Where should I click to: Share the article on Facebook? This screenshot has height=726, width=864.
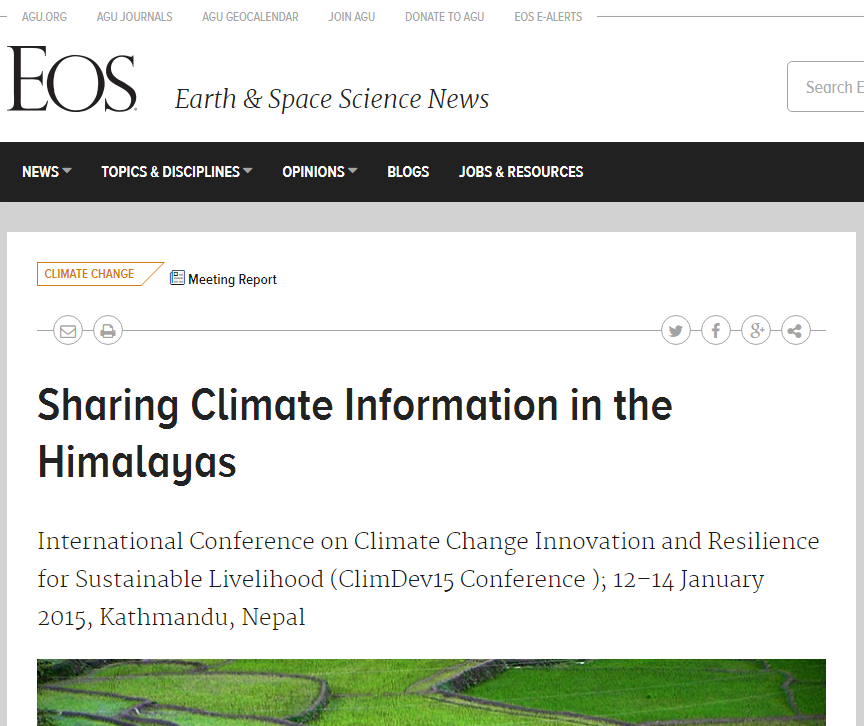pyautogui.click(x=716, y=331)
